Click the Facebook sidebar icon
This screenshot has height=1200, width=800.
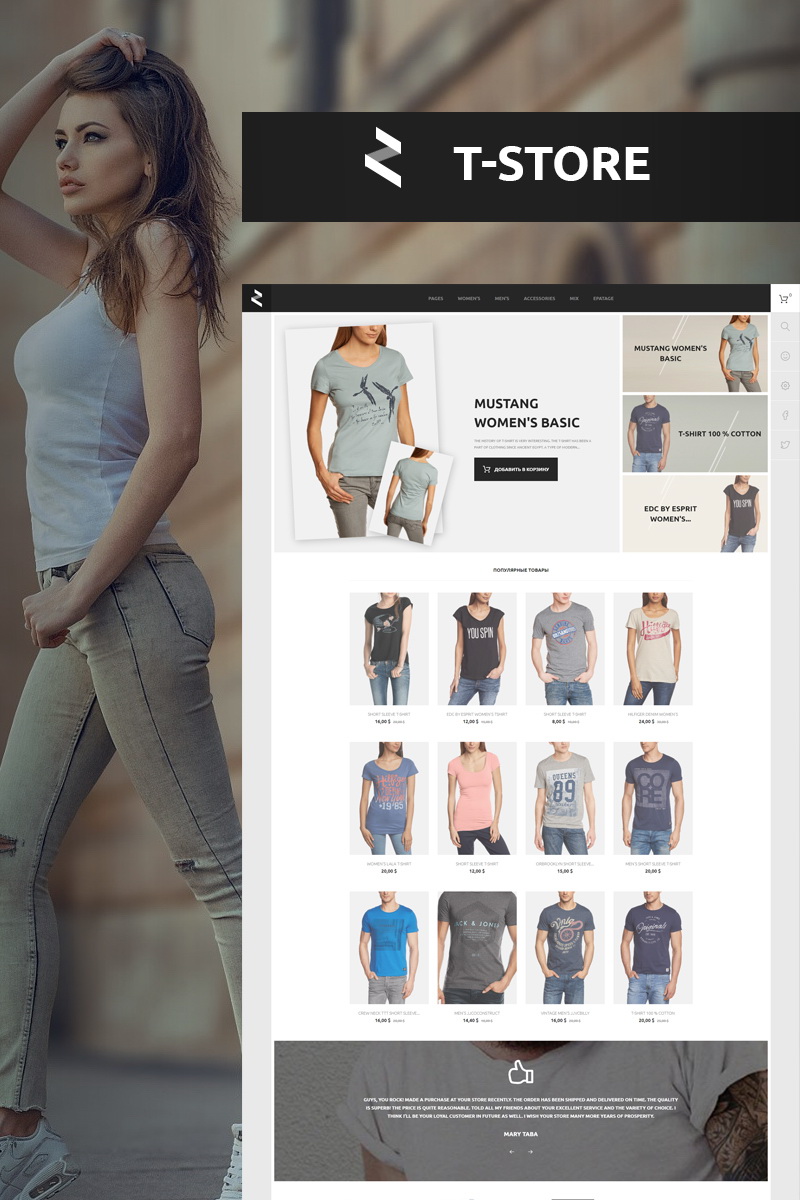(785, 415)
